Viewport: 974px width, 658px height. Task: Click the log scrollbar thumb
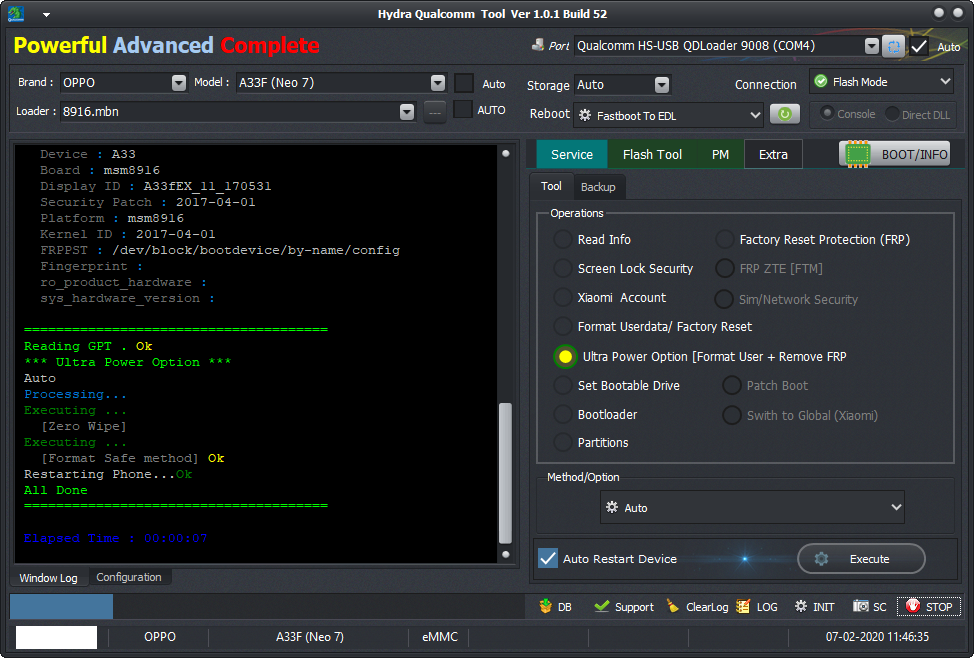tap(506, 473)
